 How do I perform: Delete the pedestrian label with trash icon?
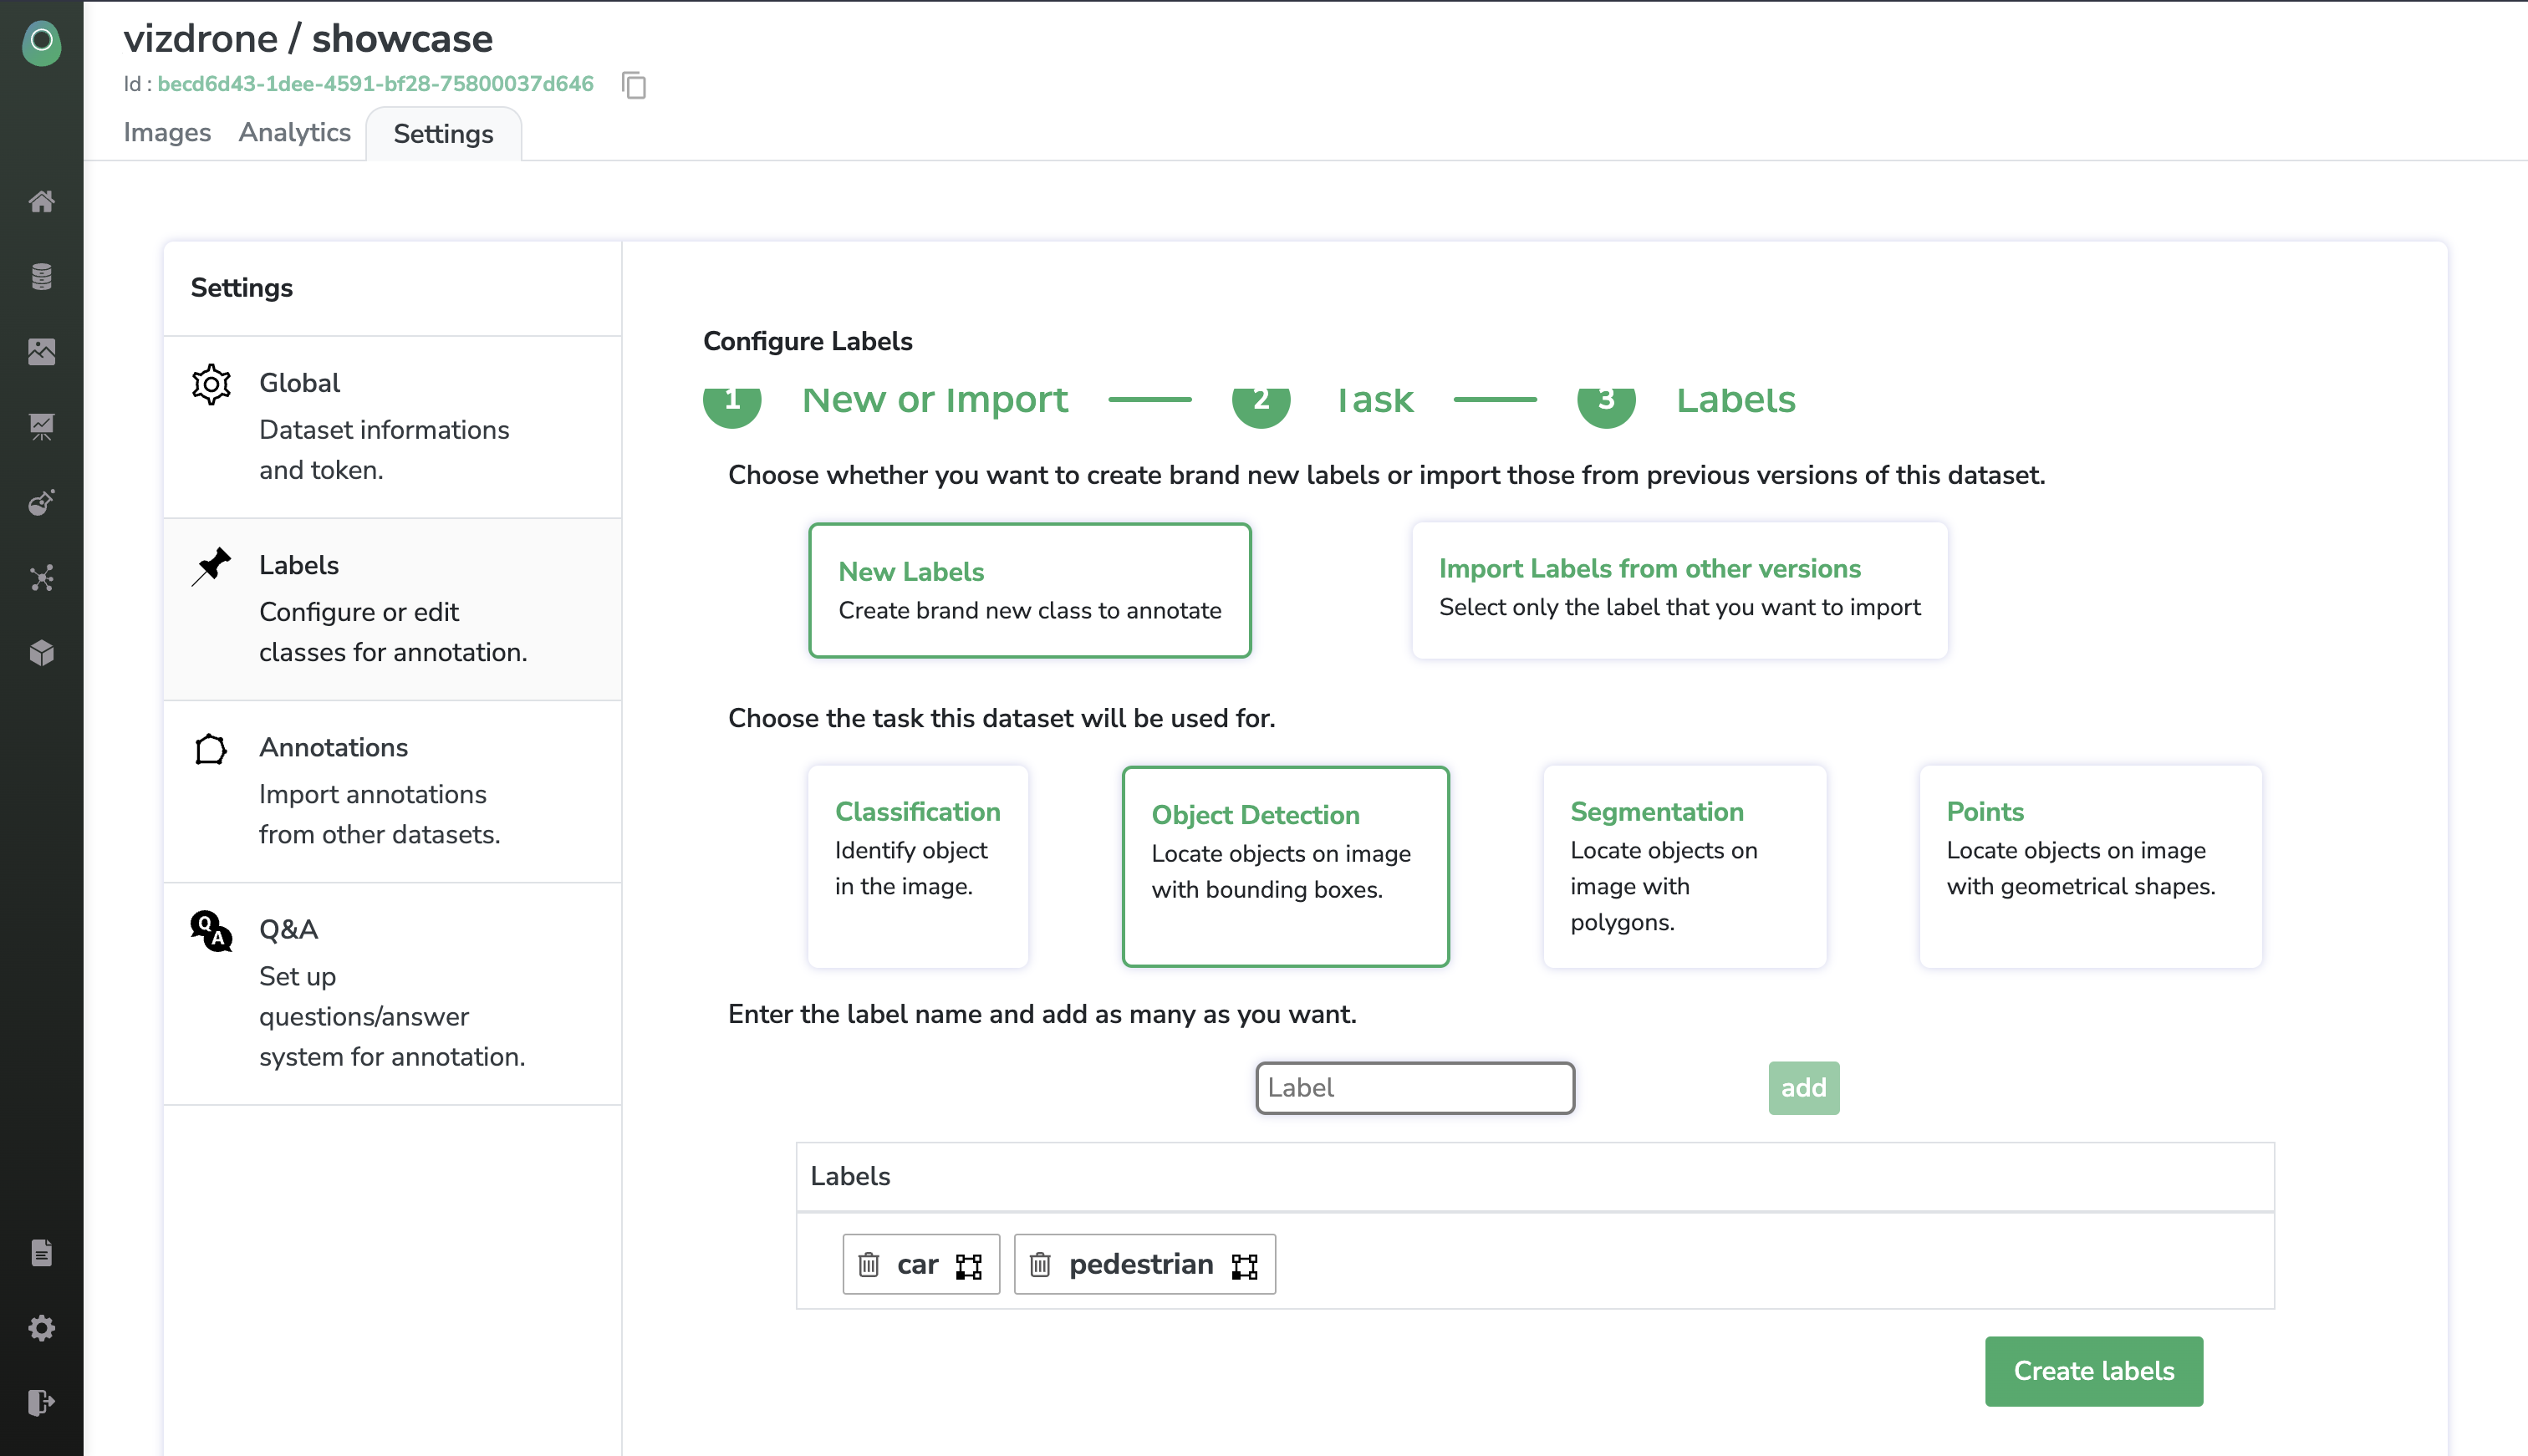(x=1040, y=1265)
